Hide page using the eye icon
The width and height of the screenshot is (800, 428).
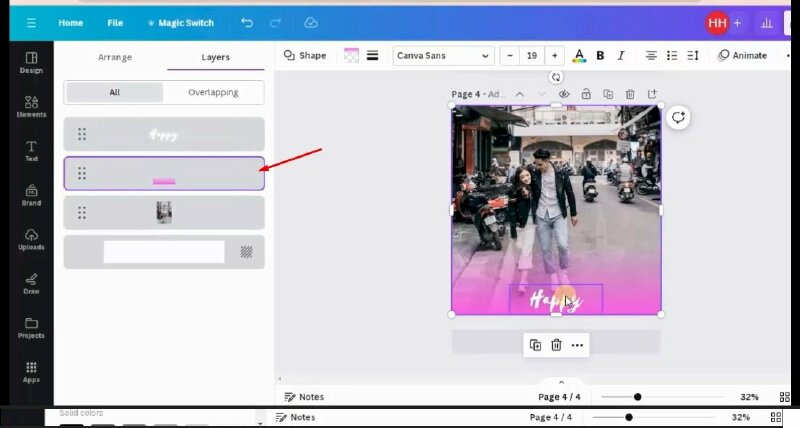point(564,94)
